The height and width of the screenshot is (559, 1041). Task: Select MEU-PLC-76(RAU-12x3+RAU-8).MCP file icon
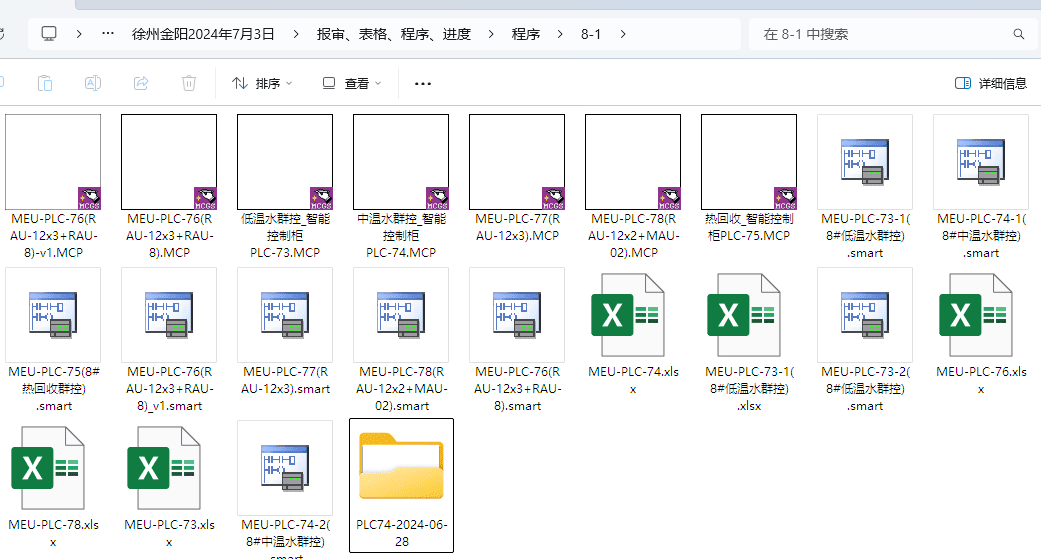pyautogui.click(x=169, y=162)
